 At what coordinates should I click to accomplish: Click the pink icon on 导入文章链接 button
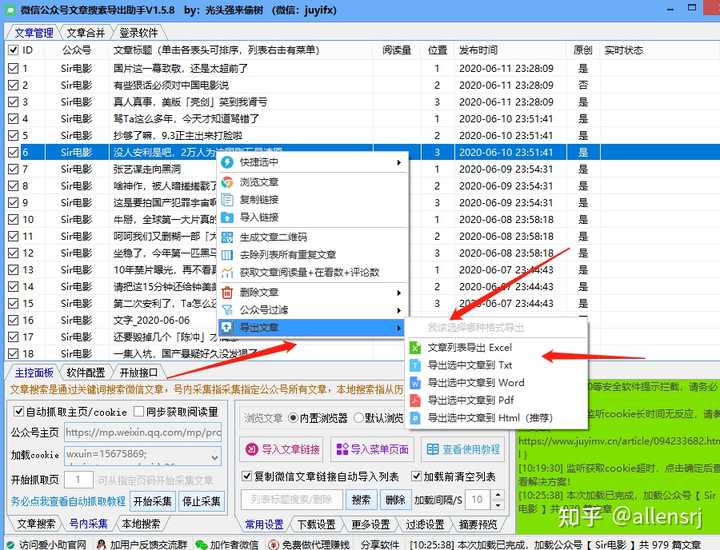[x=252, y=449]
